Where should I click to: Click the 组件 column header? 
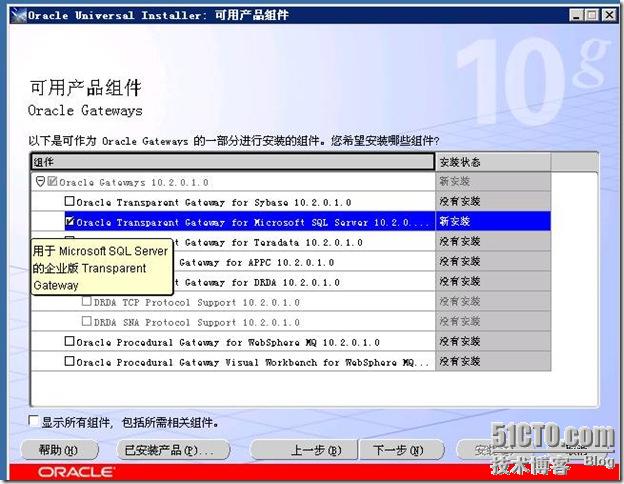232,162
